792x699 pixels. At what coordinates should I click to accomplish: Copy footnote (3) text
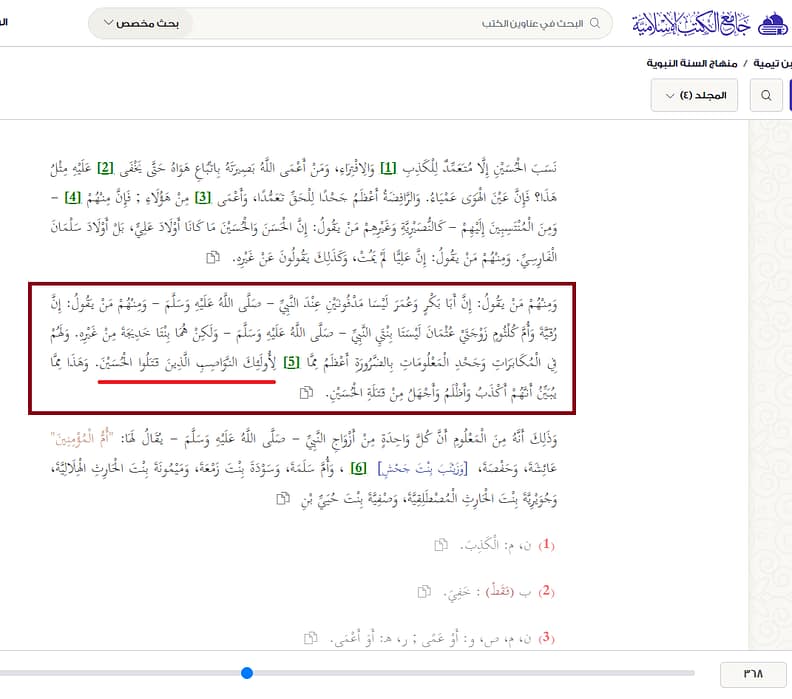coord(311,638)
